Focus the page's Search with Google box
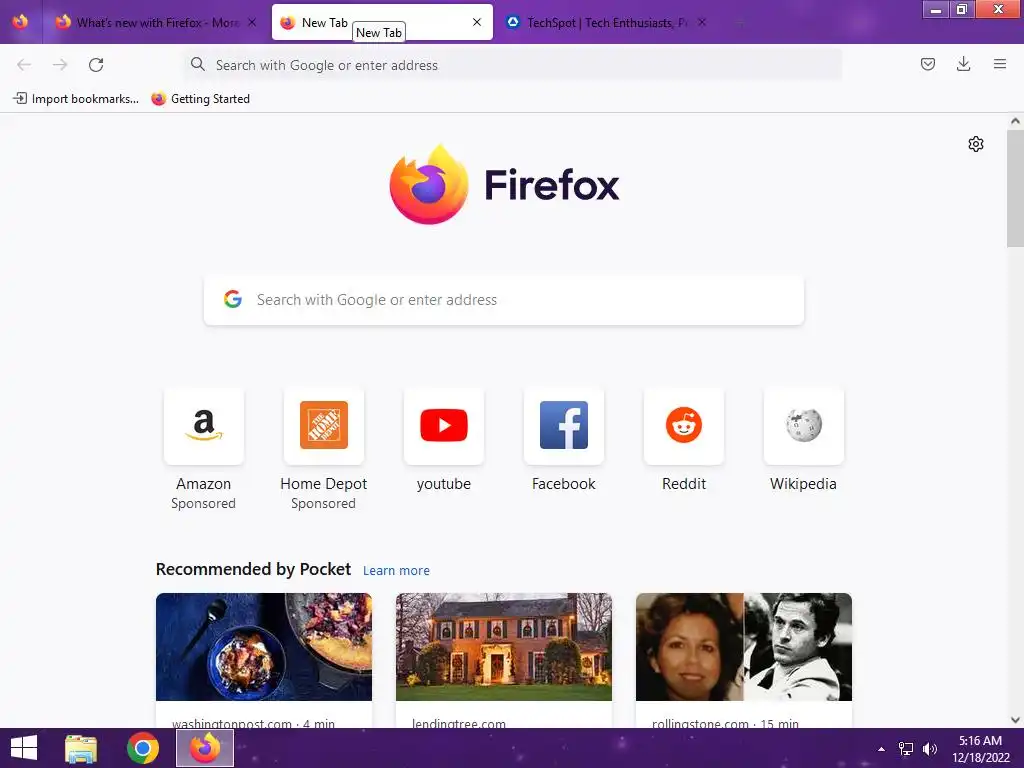Image resolution: width=1024 pixels, height=768 pixels. coord(504,300)
